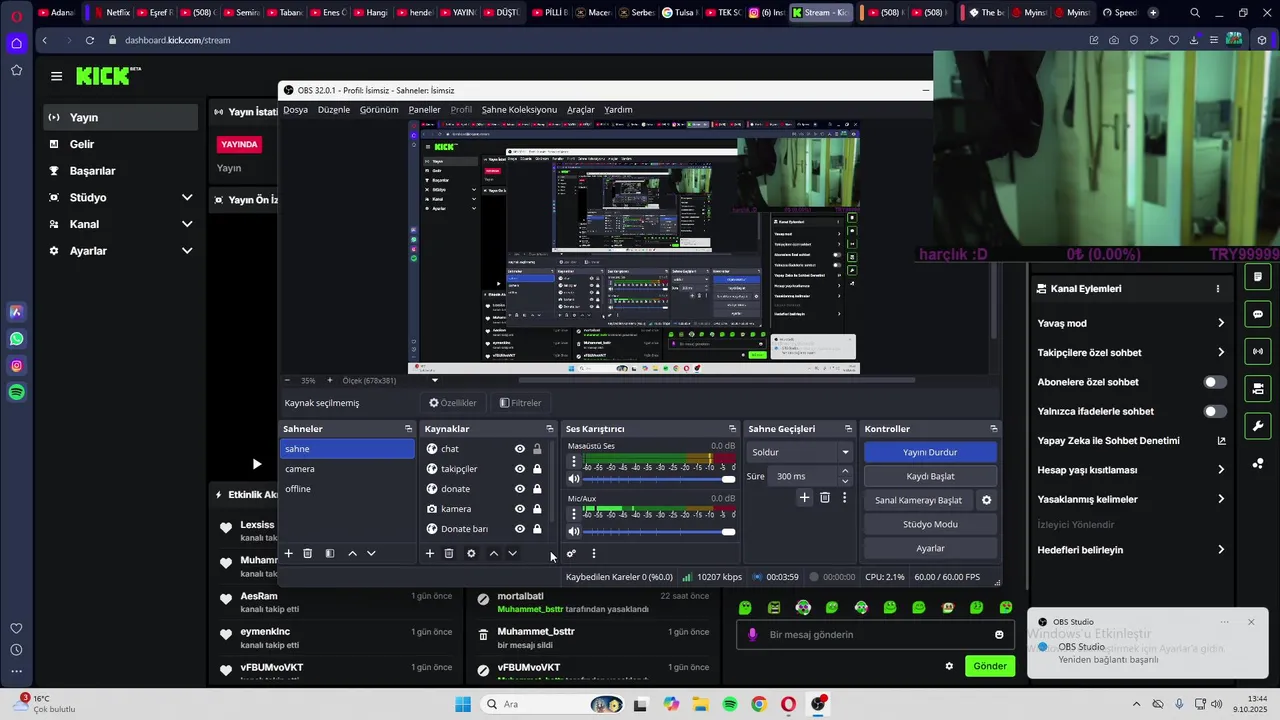Click Sanal Kamerayı Başlat button
This screenshot has width=1280, height=720.
(918, 500)
